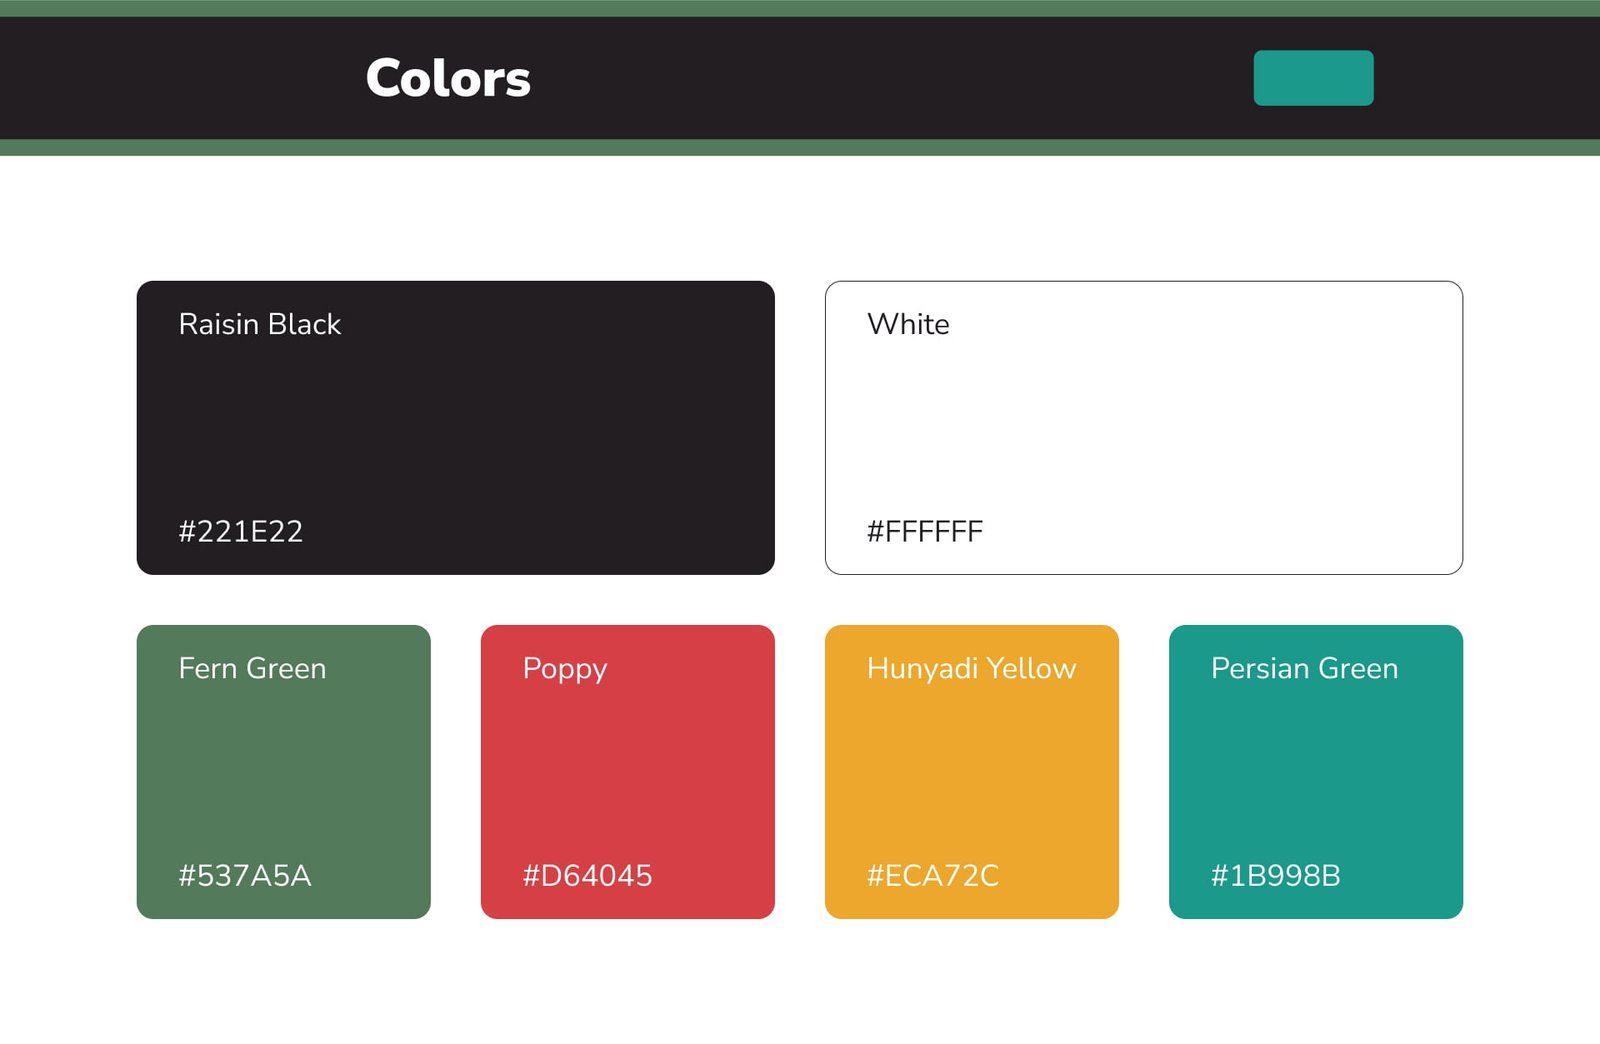Click the Poppy label text
Screen dimensions: 1600x1044
coord(565,669)
